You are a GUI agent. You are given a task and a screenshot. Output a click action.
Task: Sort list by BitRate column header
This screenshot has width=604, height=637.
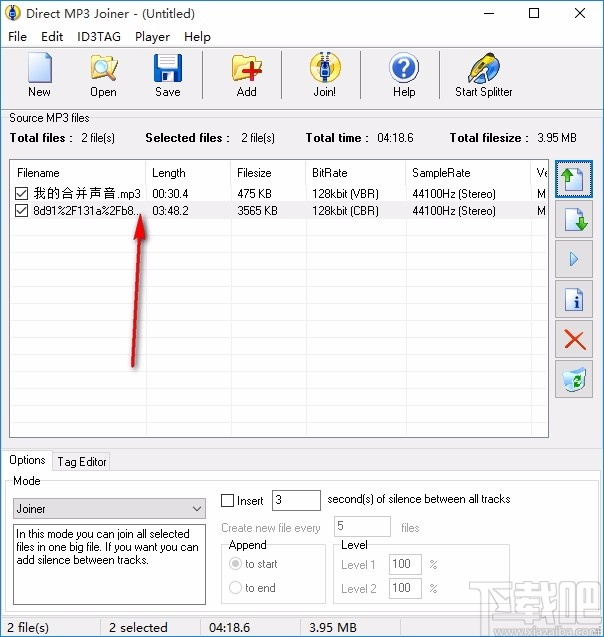356,173
